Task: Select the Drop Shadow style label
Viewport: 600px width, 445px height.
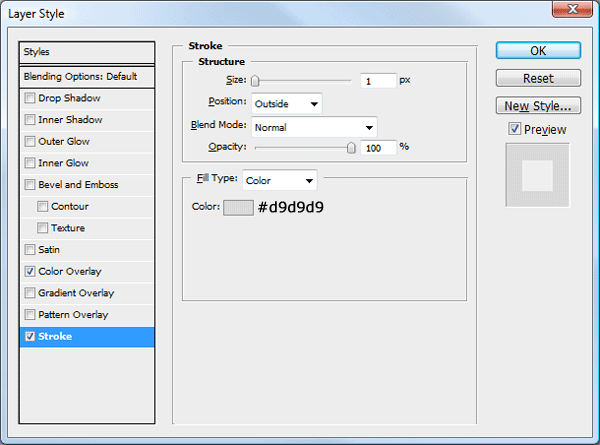Action: click(x=69, y=98)
